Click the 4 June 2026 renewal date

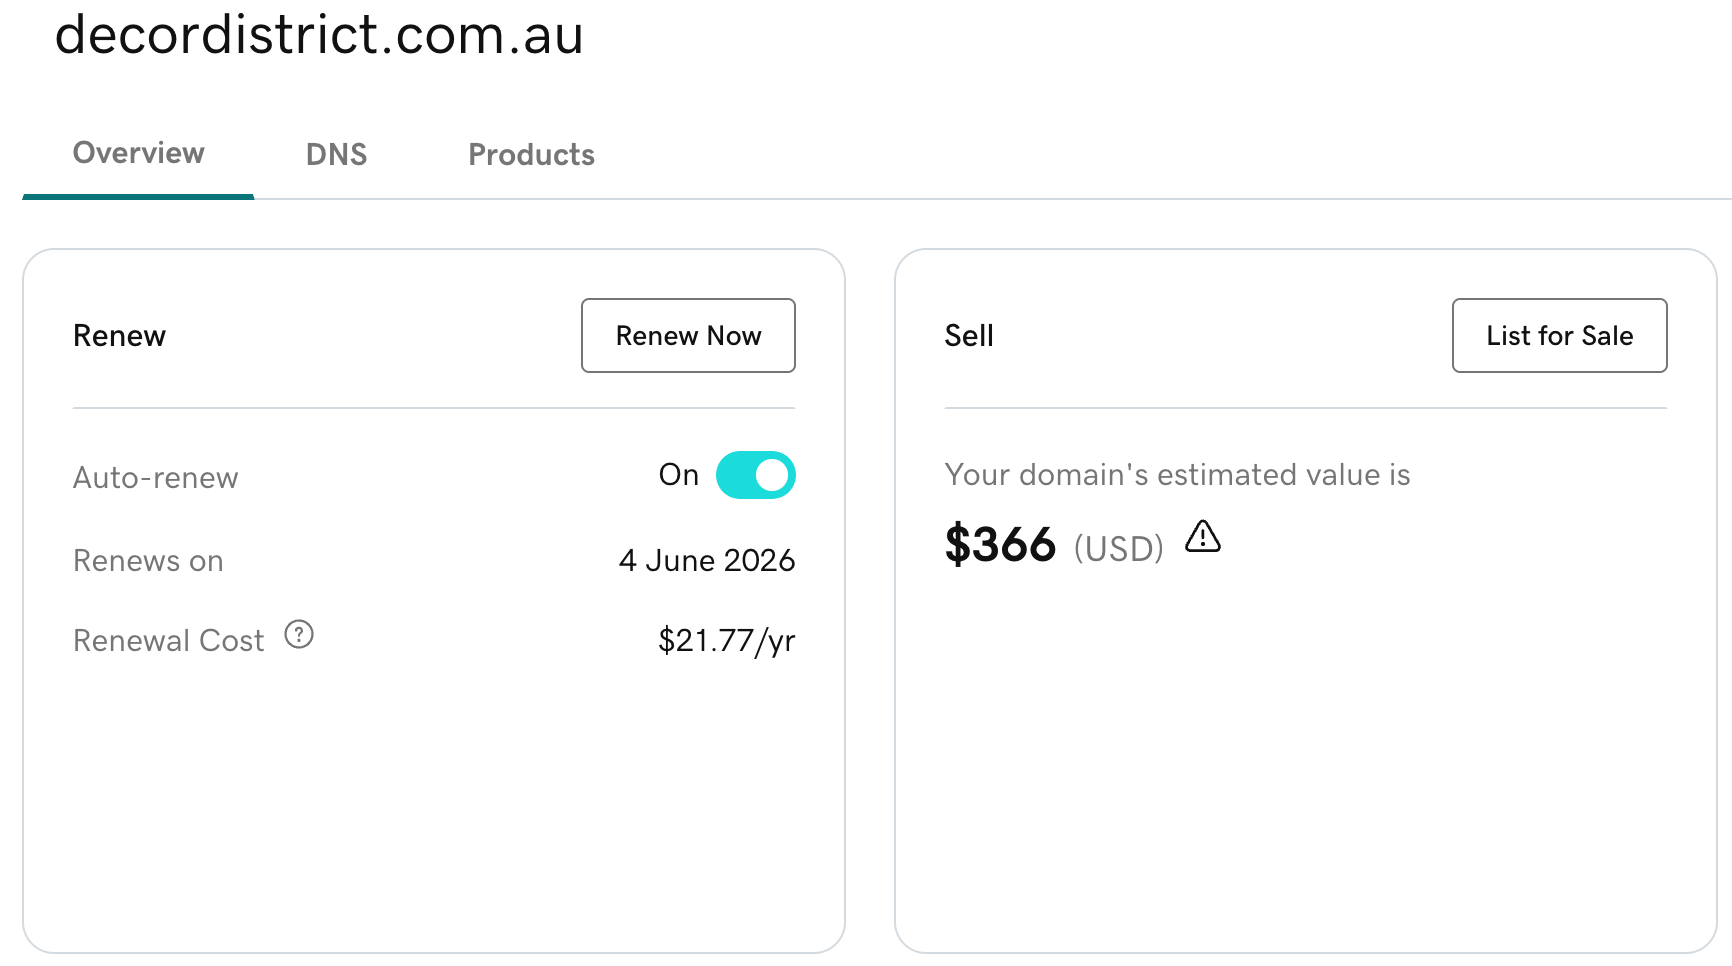tap(707, 560)
